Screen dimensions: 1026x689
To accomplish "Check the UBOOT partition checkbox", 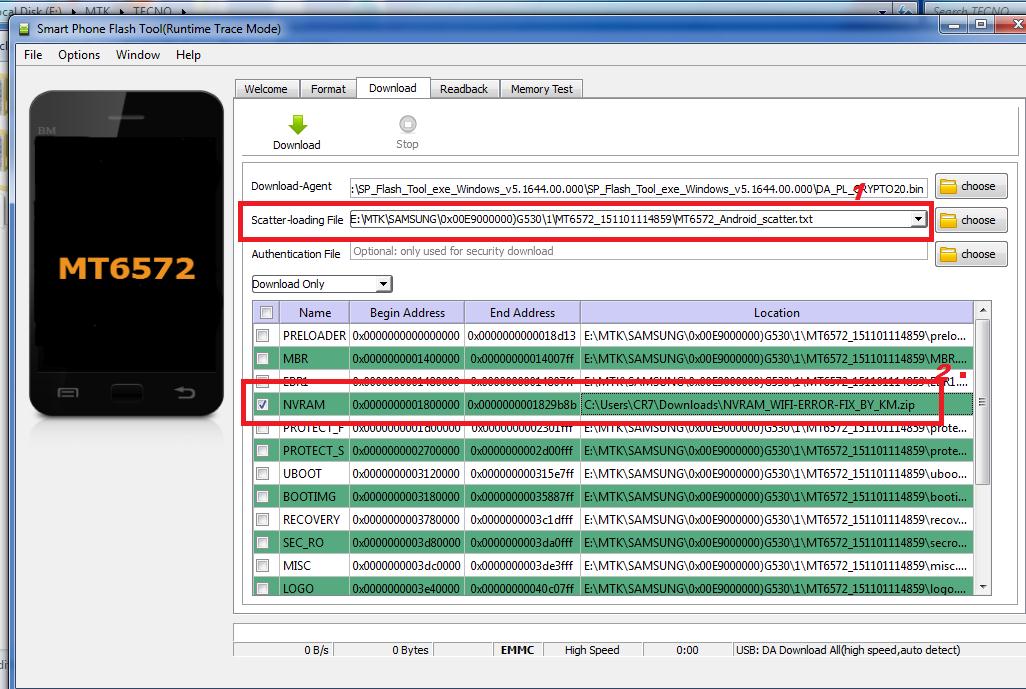I will point(262,474).
